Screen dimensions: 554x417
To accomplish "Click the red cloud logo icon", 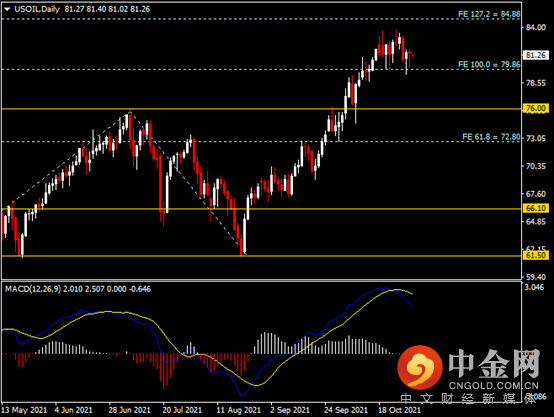I will [419, 367].
